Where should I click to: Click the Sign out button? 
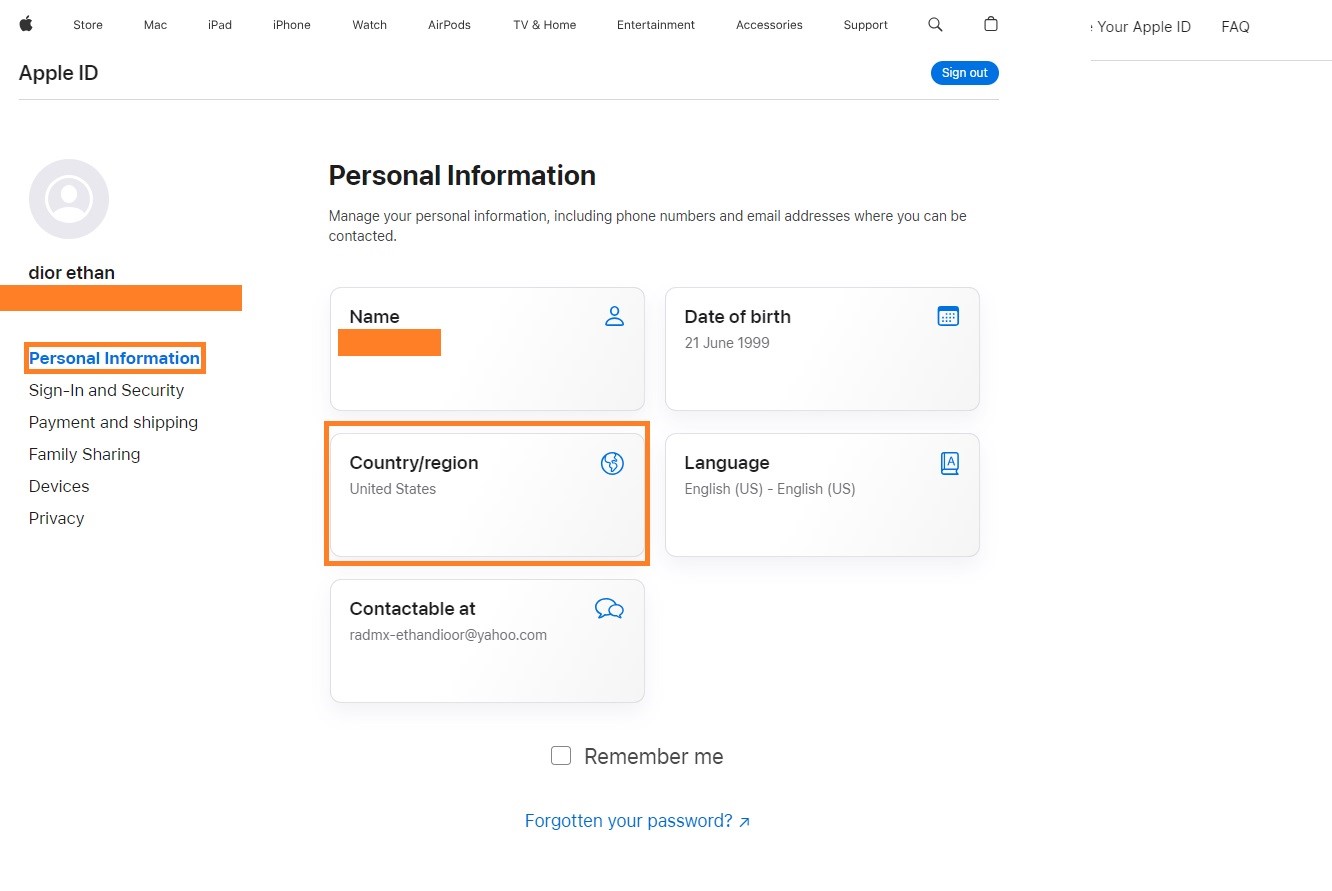964,73
